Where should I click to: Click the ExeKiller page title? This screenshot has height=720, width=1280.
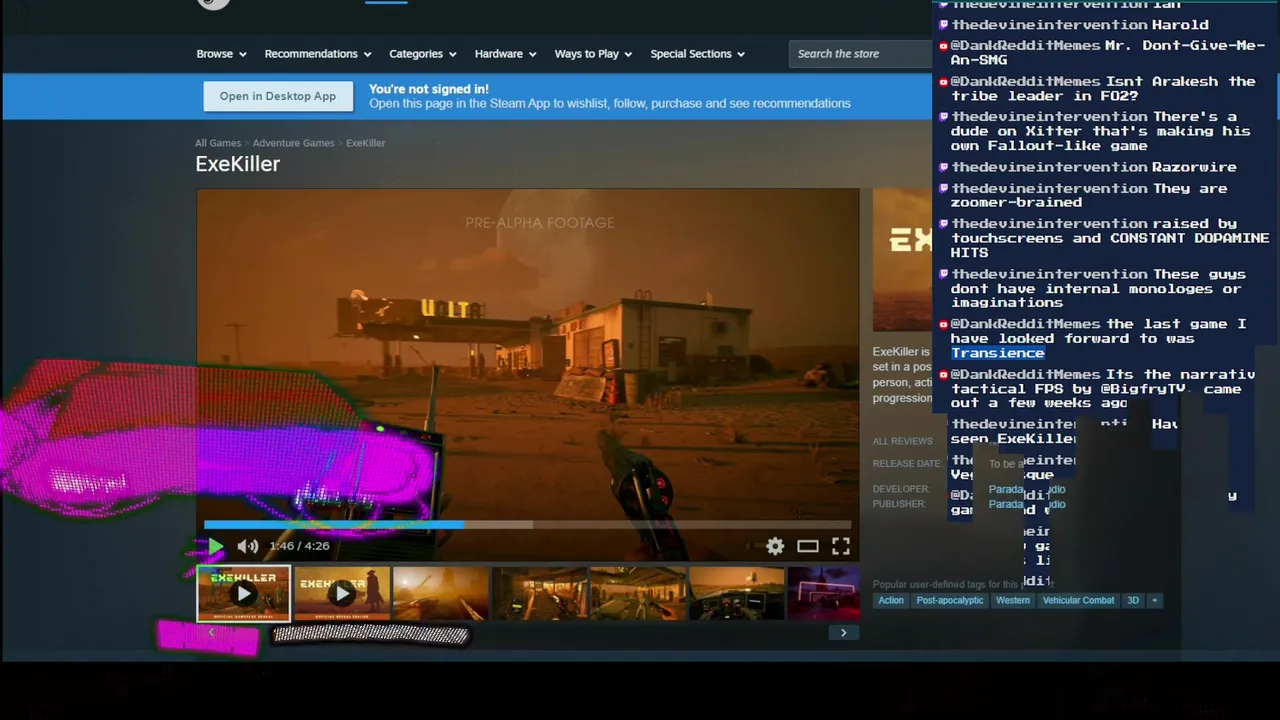[x=238, y=164]
